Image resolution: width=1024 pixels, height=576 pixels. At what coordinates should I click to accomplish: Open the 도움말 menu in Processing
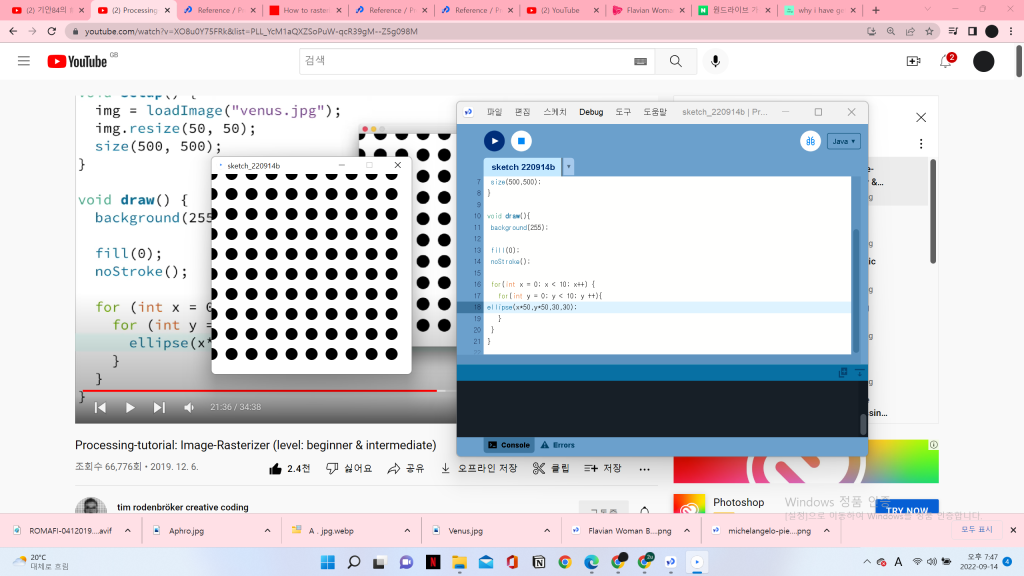(x=655, y=112)
